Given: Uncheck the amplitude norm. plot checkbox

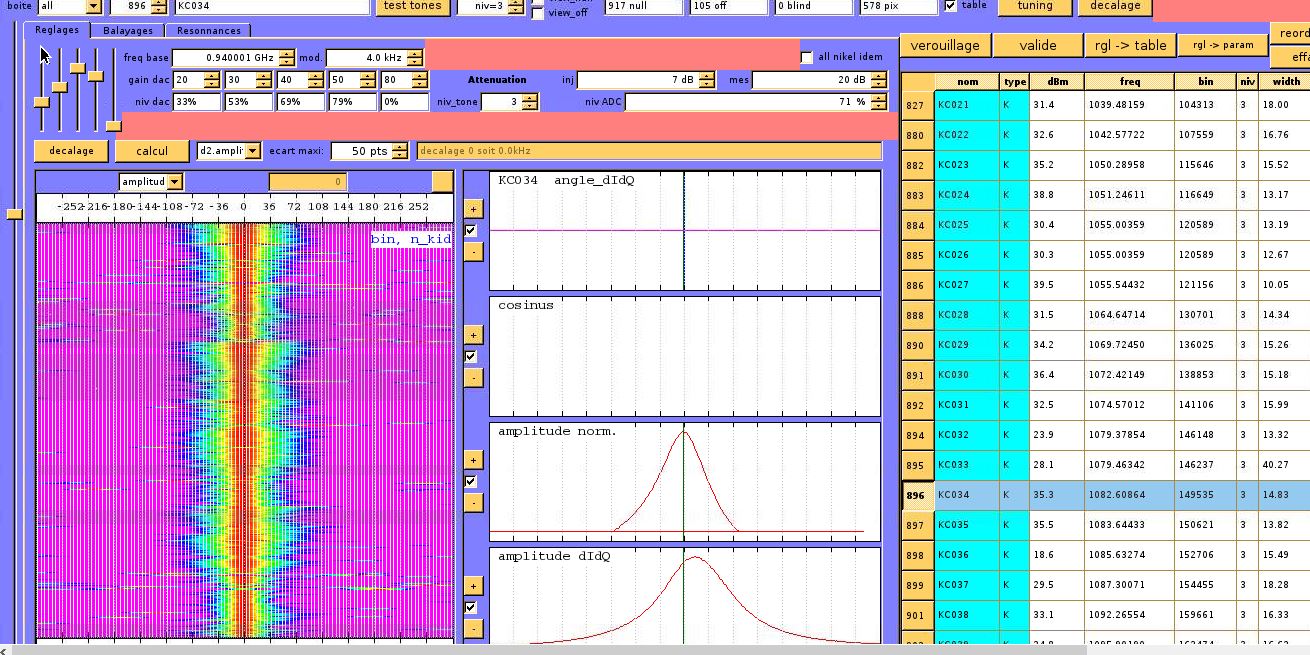Looking at the screenshot, I should (471, 481).
